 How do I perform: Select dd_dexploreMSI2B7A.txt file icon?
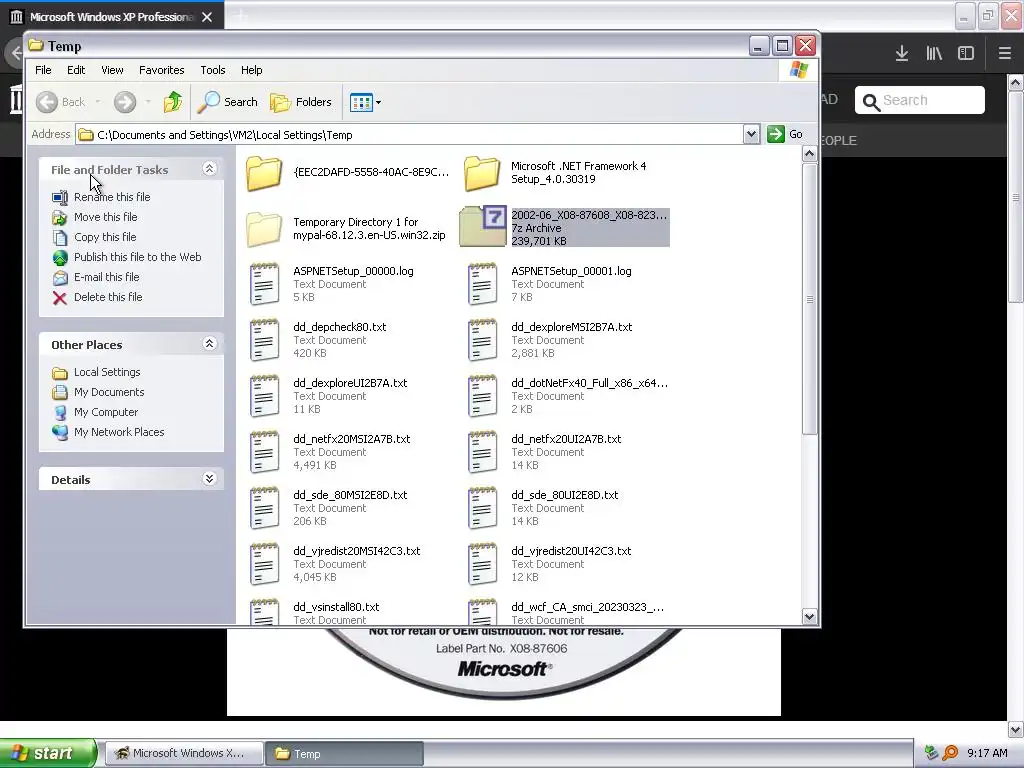(483, 340)
